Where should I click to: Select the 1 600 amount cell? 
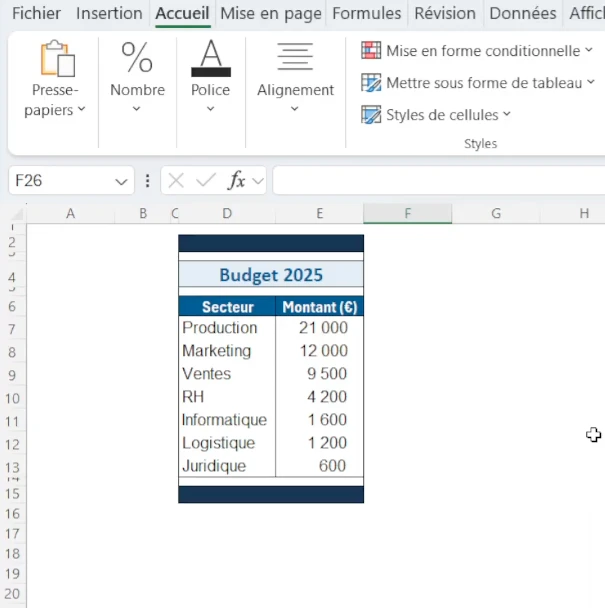point(320,420)
